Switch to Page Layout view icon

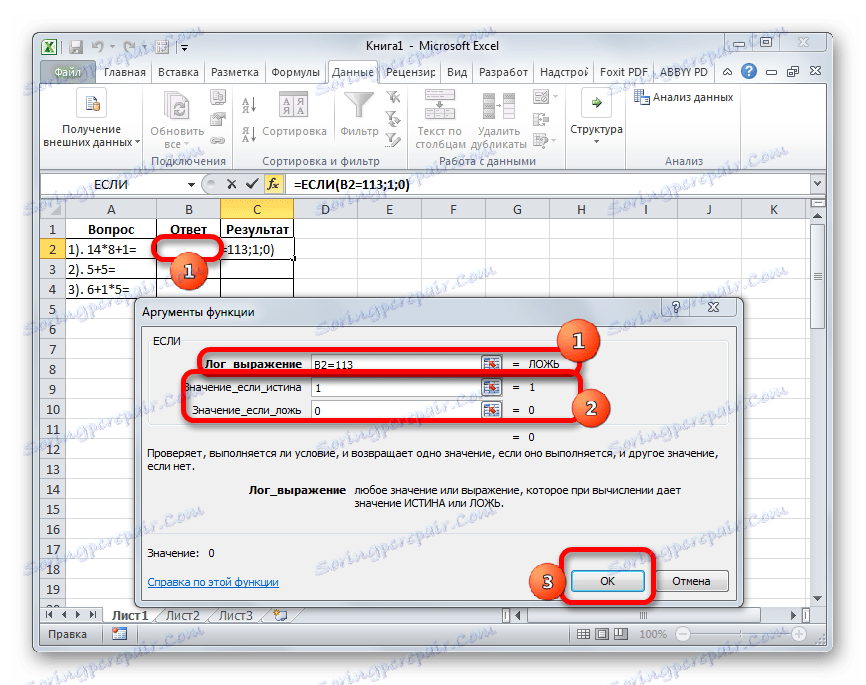coord(602,634)
